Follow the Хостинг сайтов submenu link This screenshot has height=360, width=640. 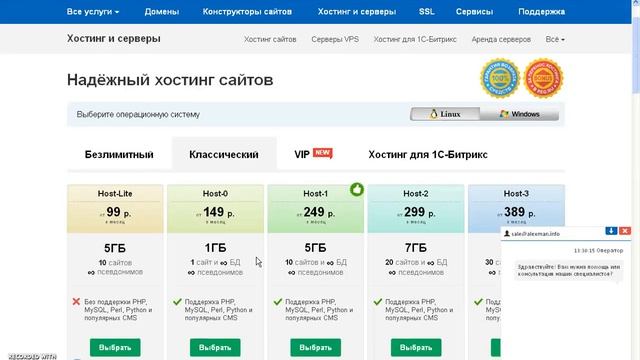point(270,39)
